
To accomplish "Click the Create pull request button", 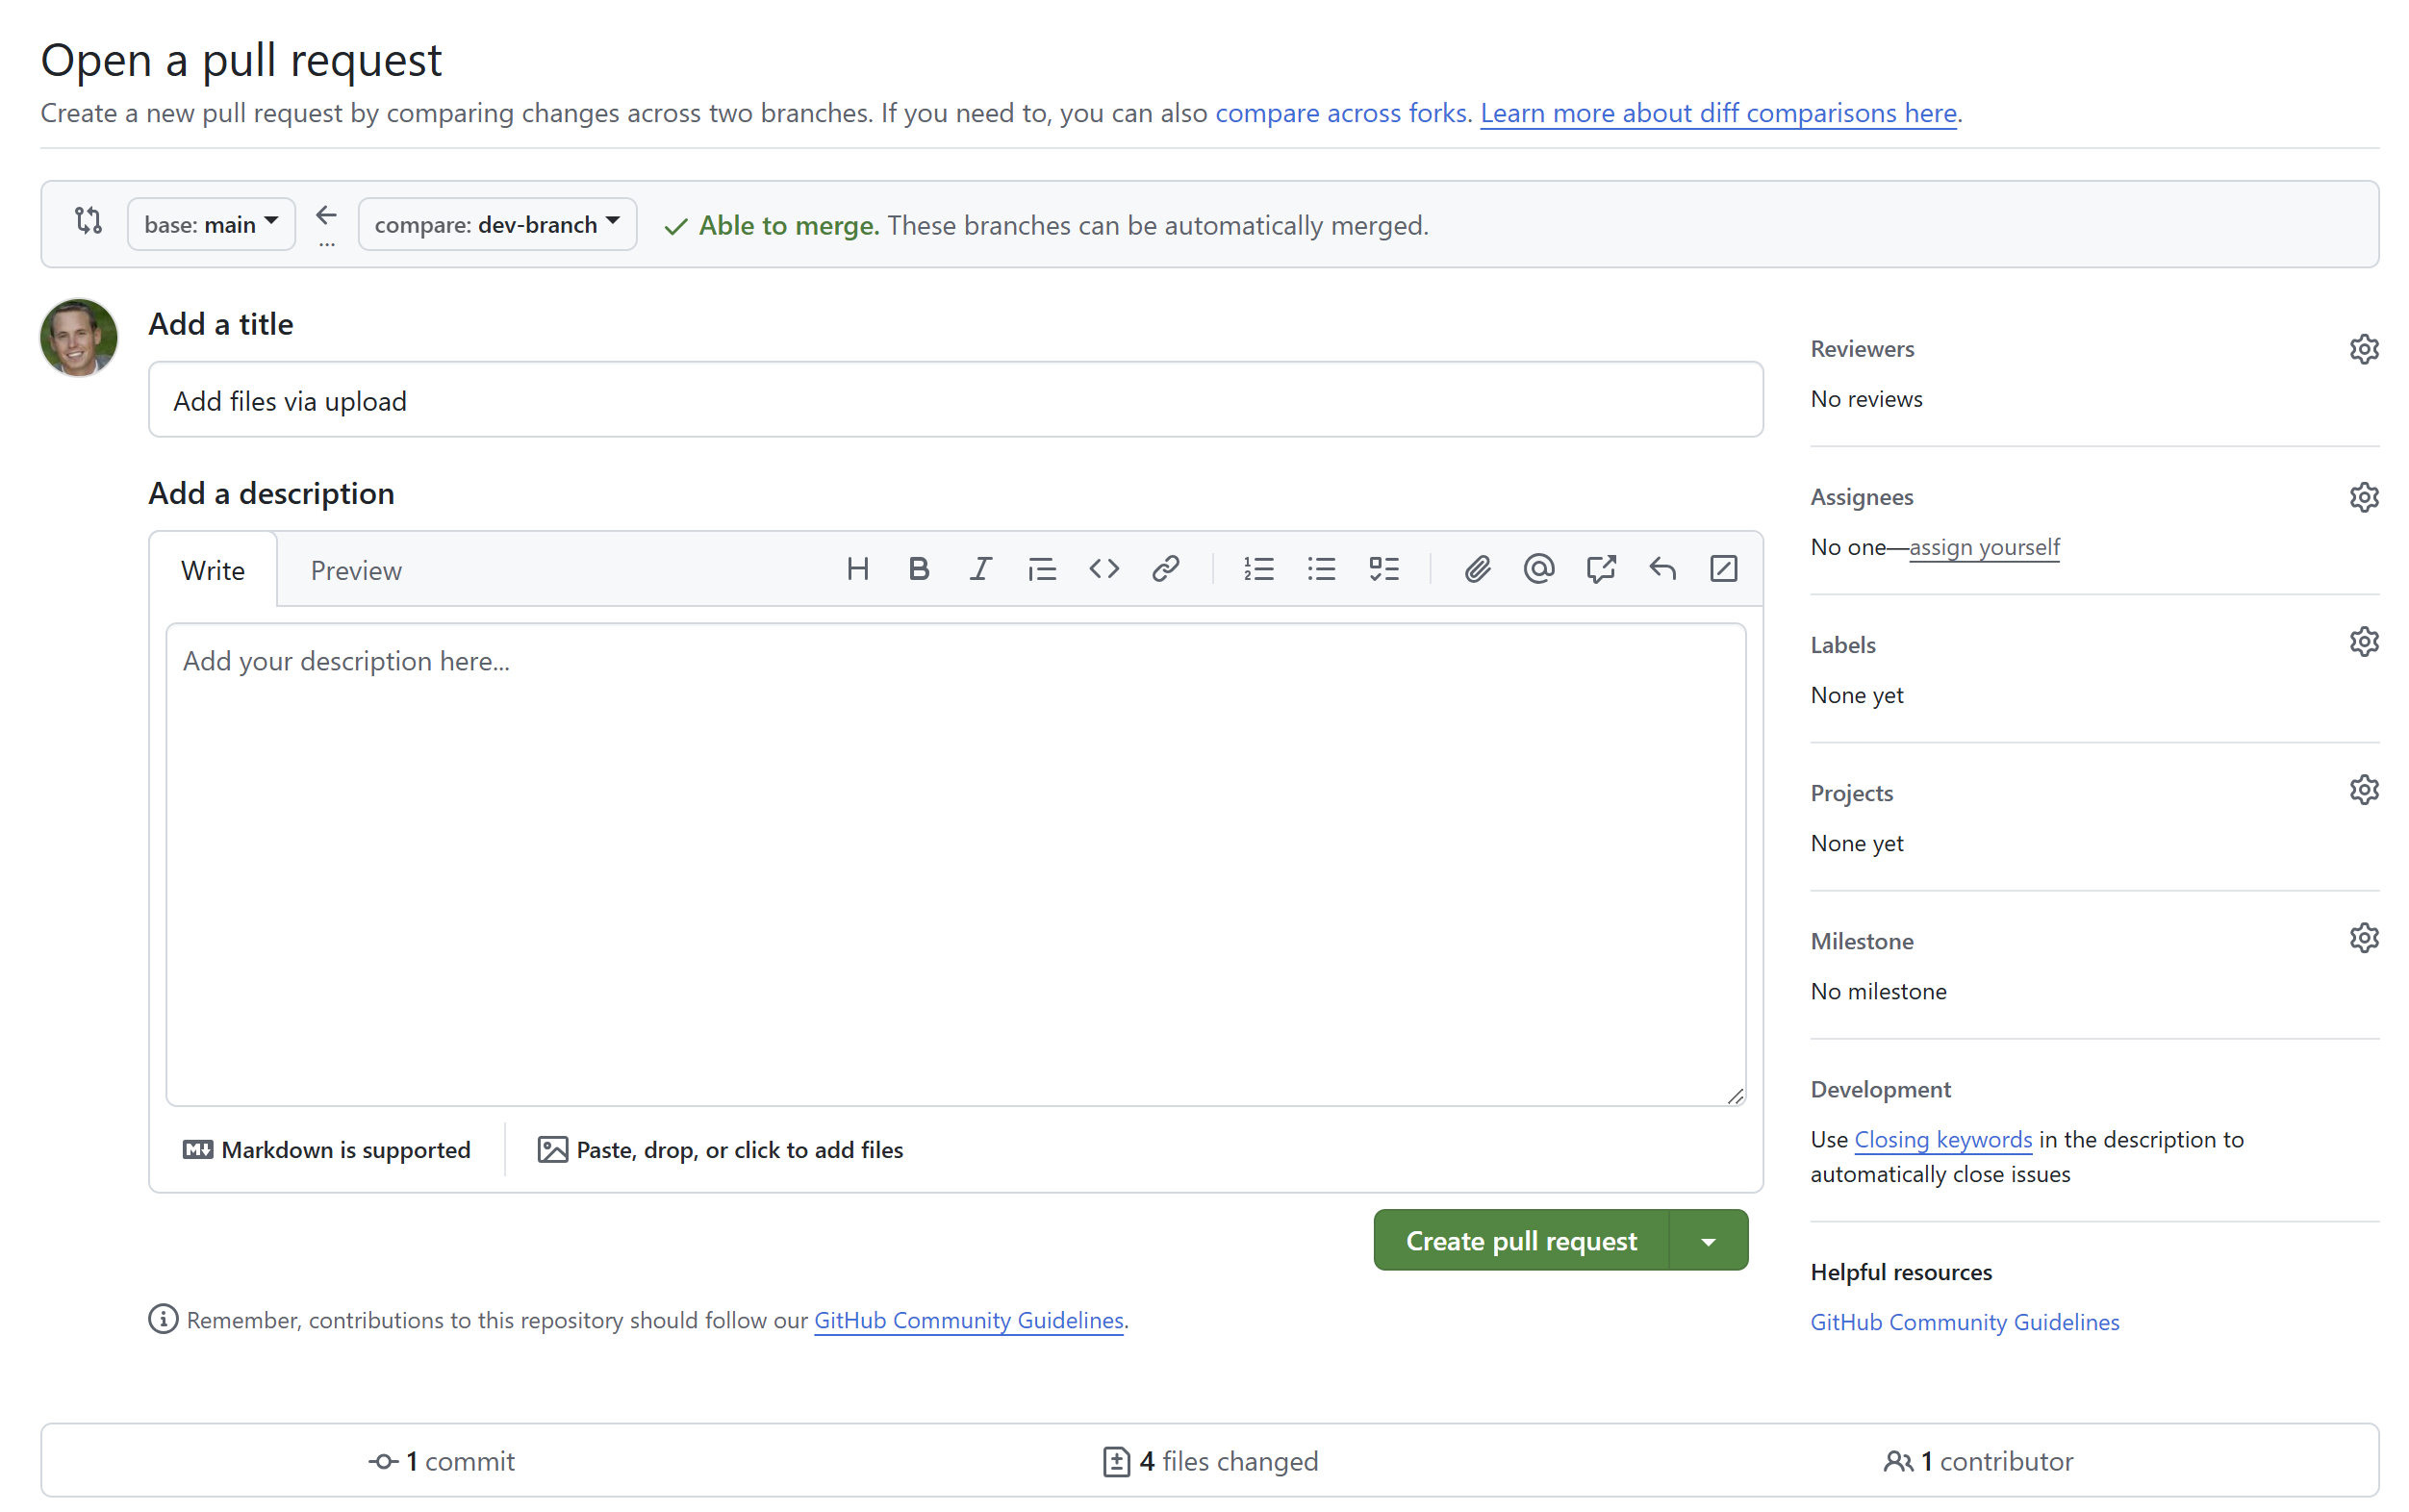I will click(x=1520, y=1240).
